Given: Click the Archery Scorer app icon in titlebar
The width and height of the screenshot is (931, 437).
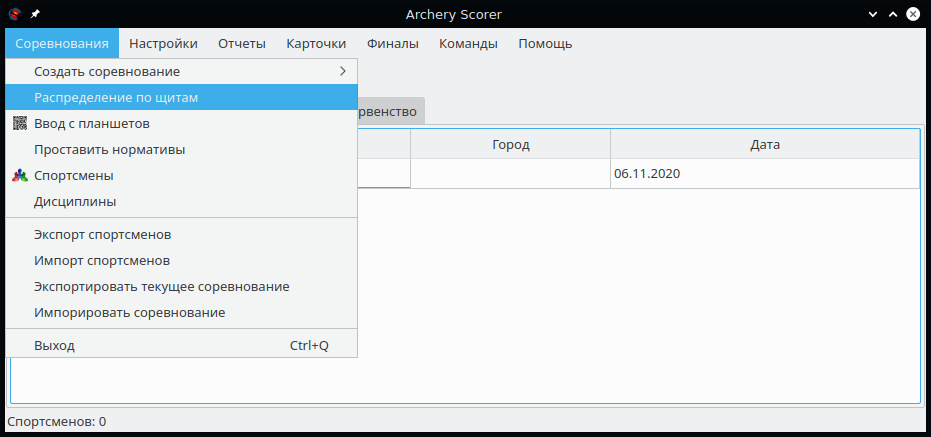Looking at the screenshot, I should (x=14, y=13).
